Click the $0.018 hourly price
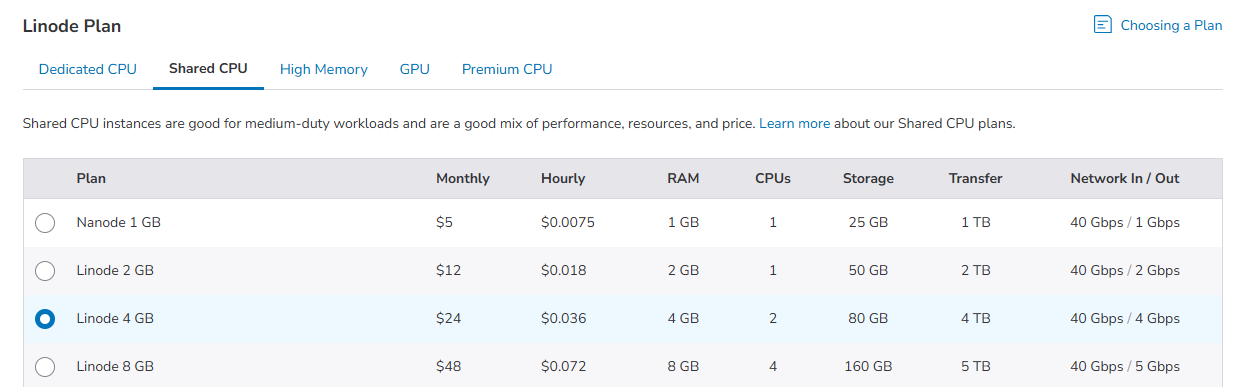This screenshot has width=1241, height=387. (564, 270)
